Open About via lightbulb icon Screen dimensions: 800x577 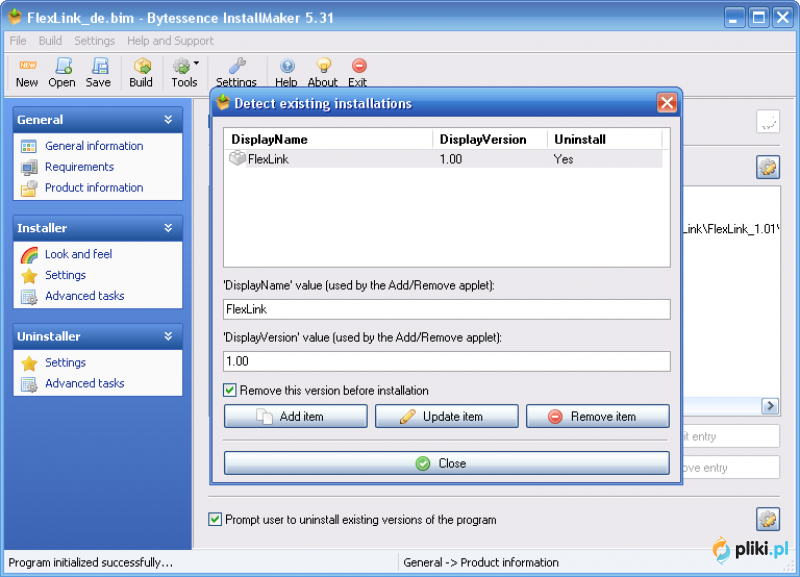323,66
